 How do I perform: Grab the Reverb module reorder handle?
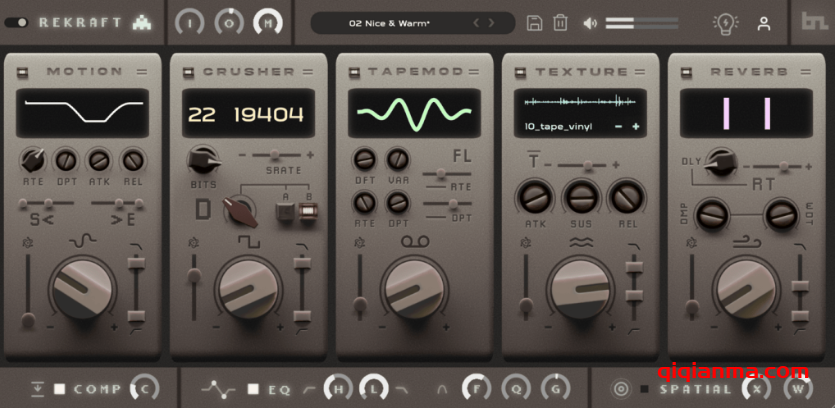(x=806, y=72)
